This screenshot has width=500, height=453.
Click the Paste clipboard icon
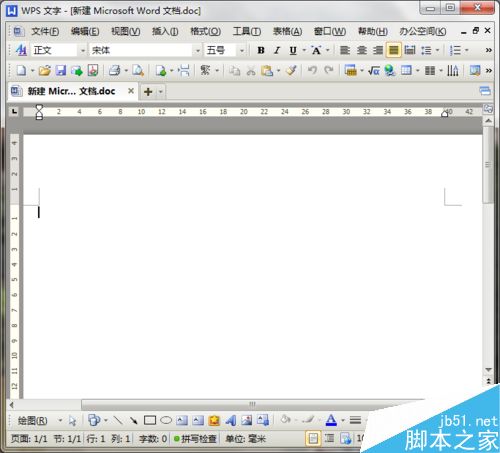click(x=267, y=70)
